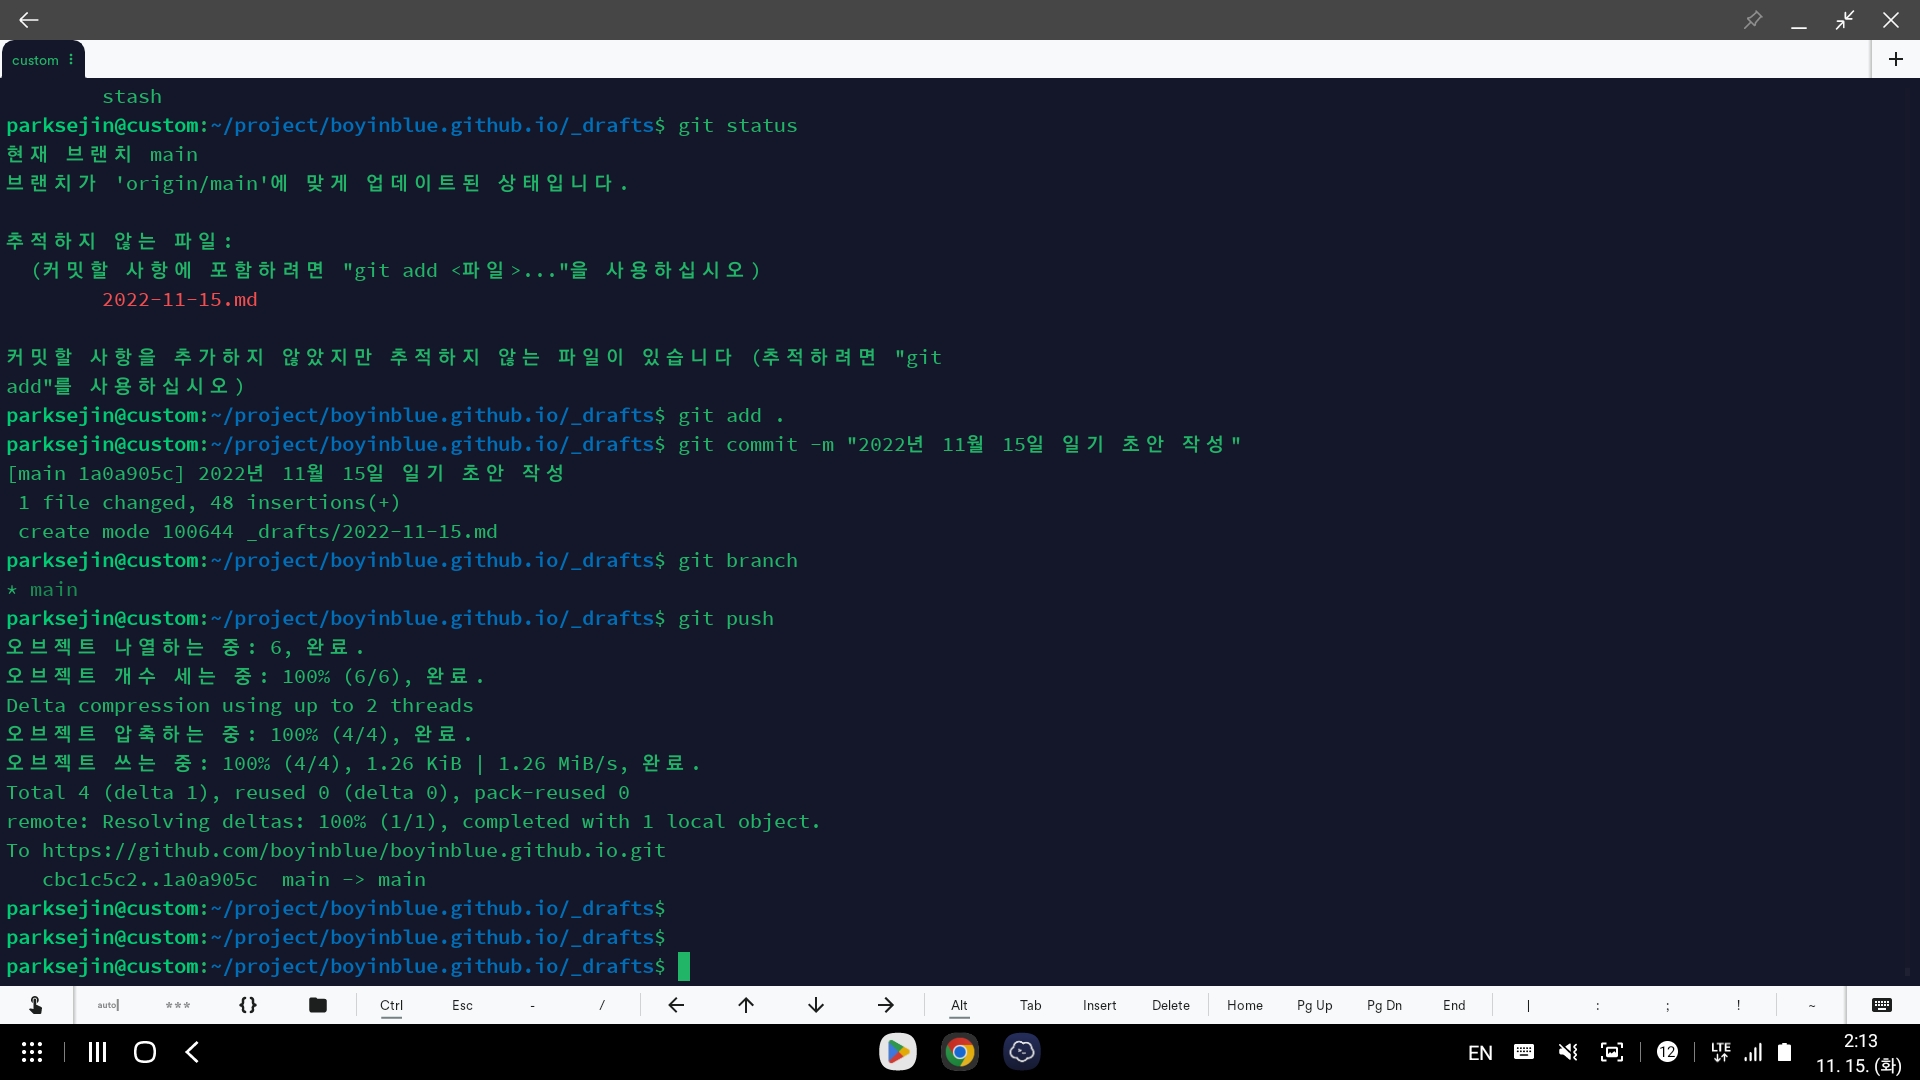Tap the Back chevron navigation button

(192, 1052)
